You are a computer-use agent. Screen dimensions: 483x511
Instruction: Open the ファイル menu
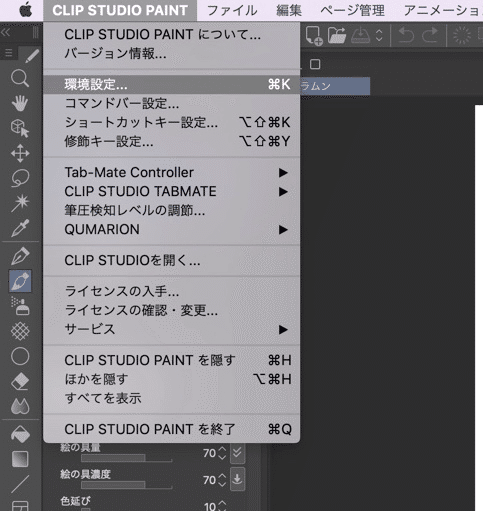[x=232, y=11]
